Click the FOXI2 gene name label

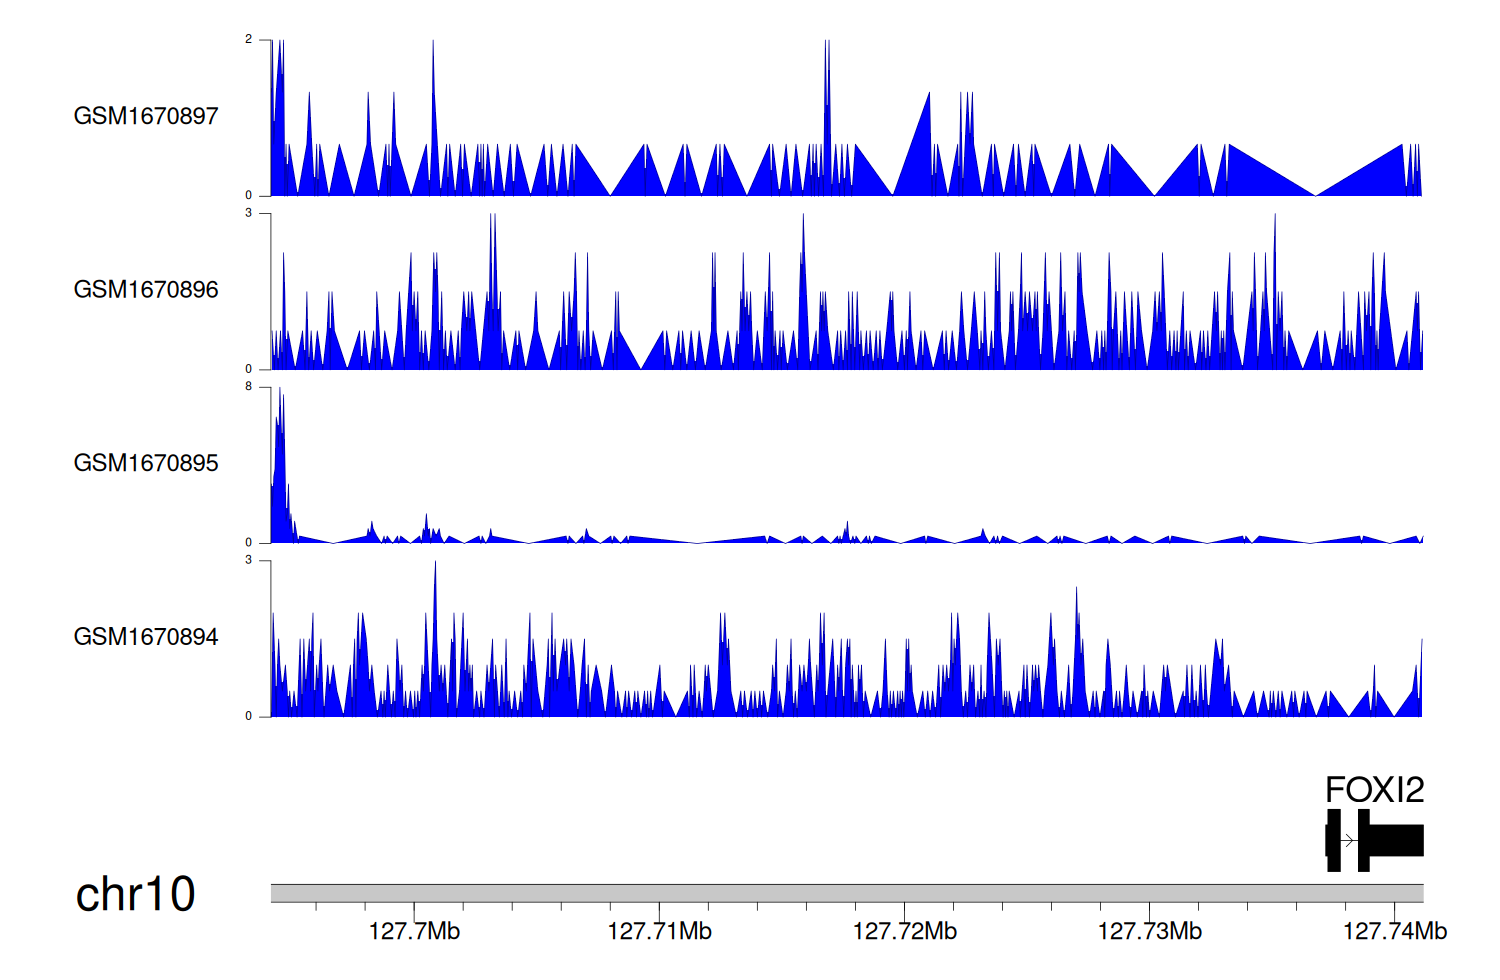[1374, 790]
